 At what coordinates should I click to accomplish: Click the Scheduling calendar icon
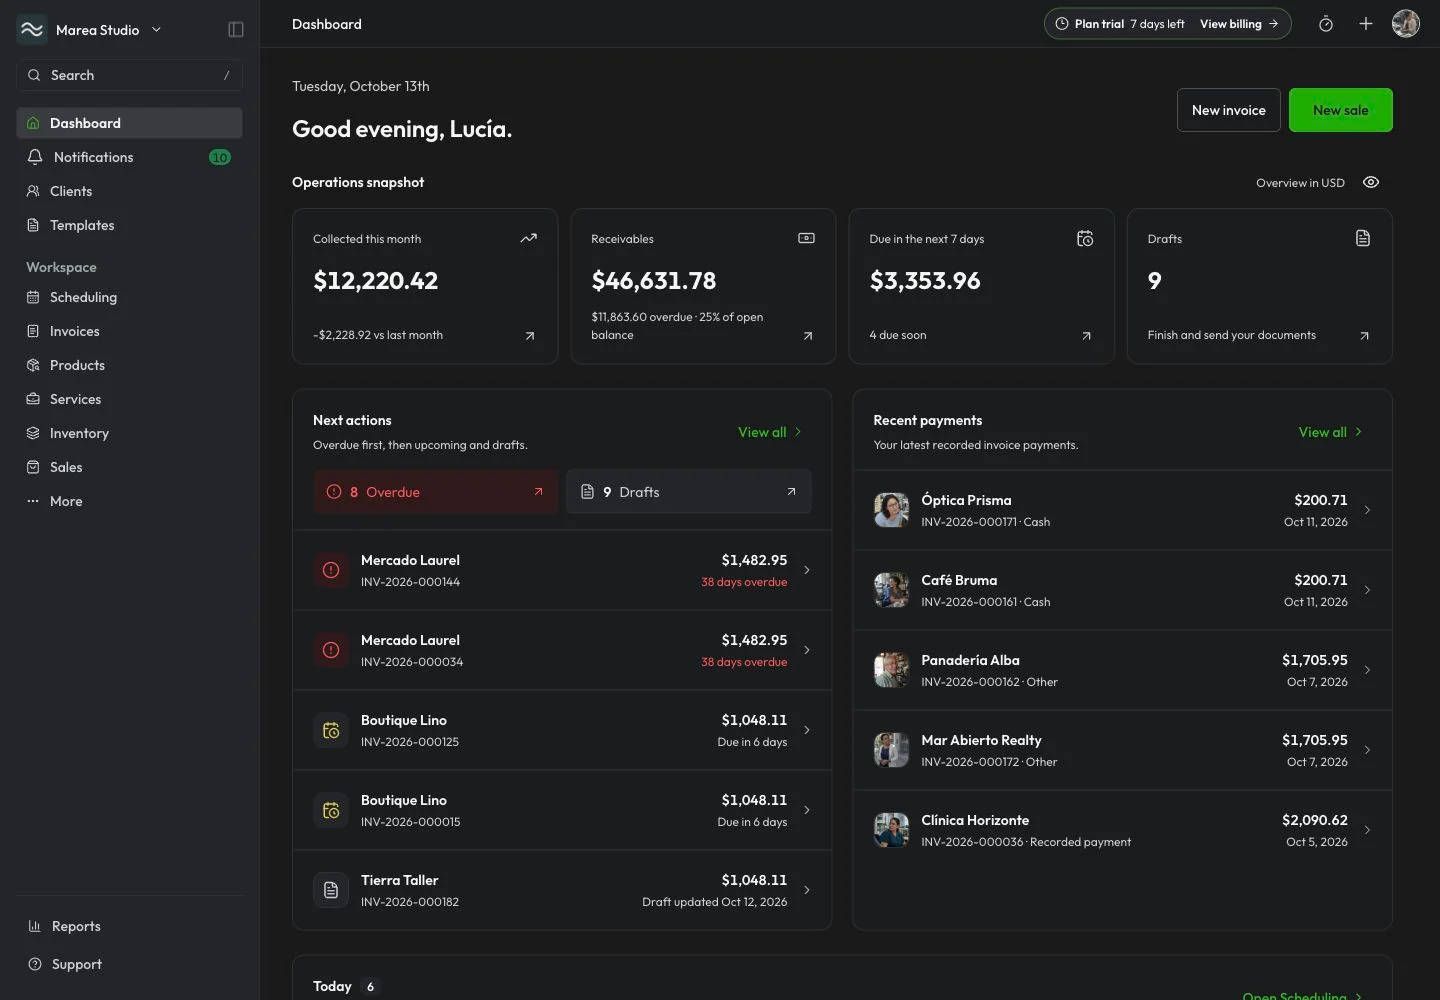tap(33, 297)
